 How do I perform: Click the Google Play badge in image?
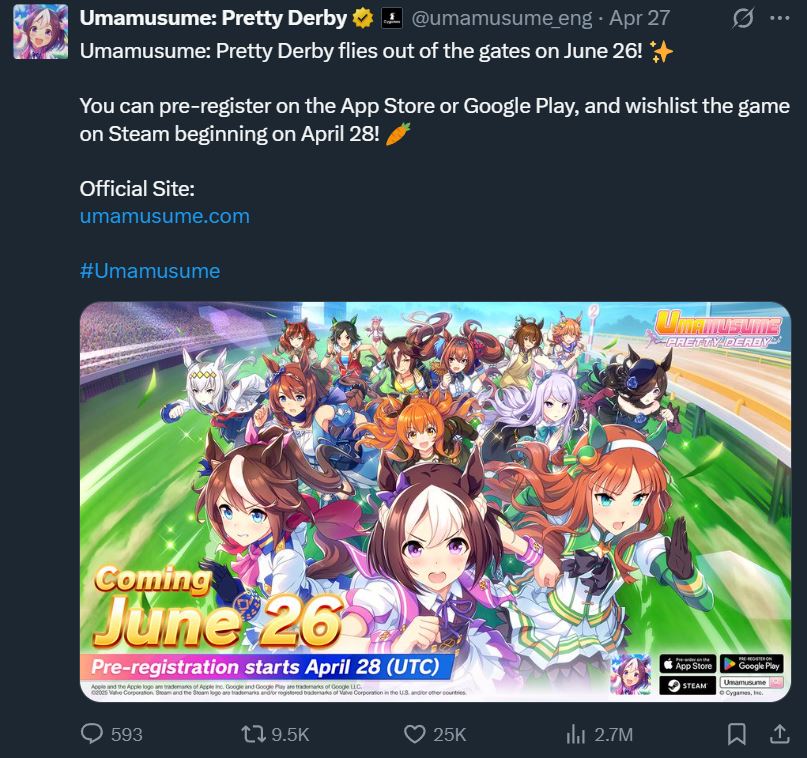(751, 664)
